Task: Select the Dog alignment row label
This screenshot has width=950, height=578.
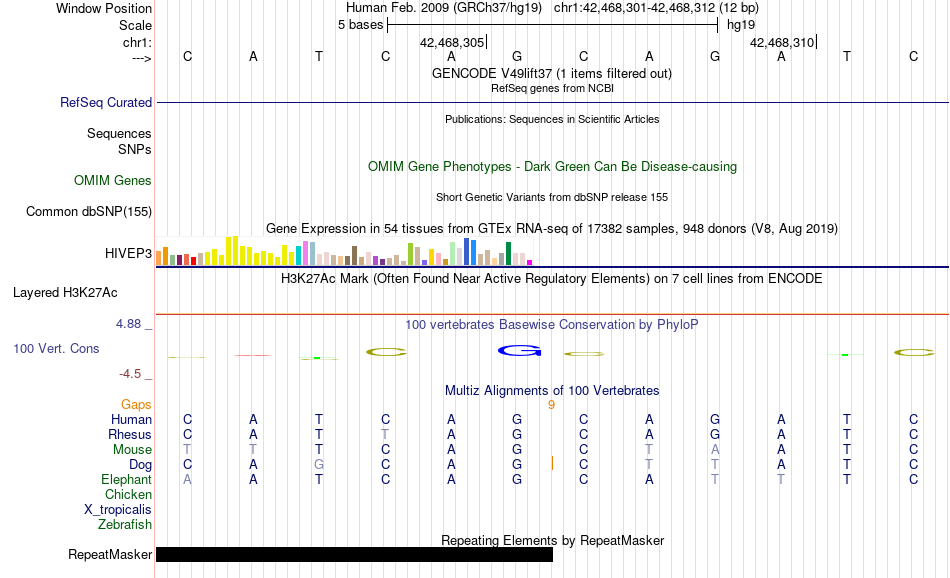Action: [x=140, y=465]
